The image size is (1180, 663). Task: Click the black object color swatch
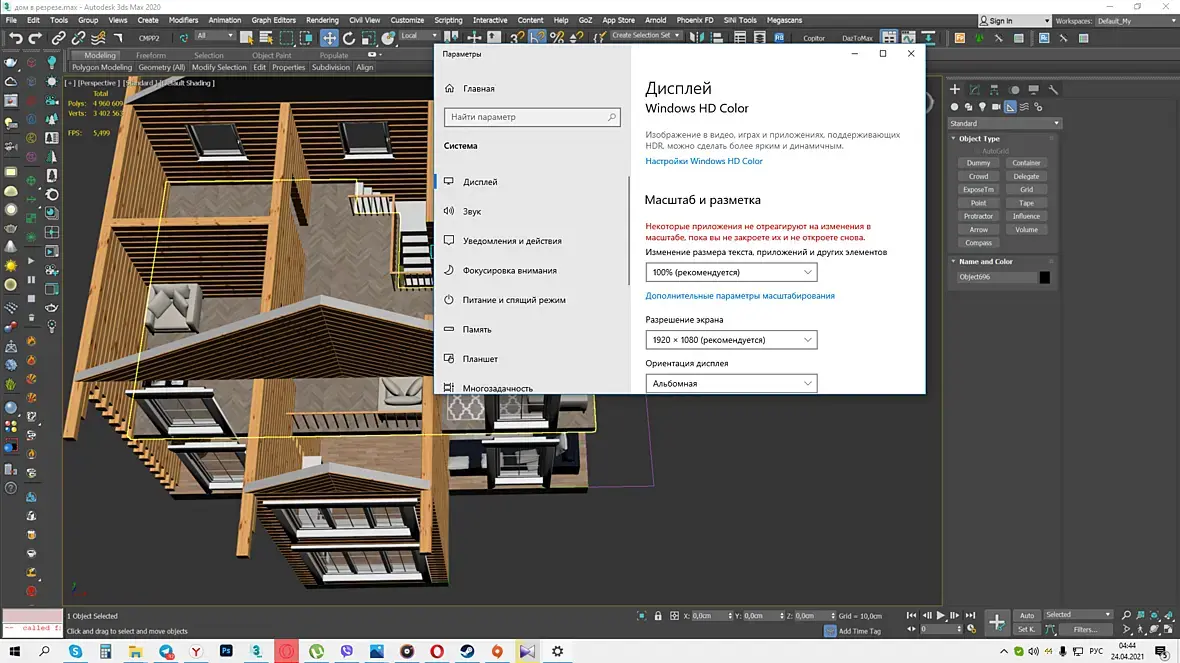tap(1045, 277)
